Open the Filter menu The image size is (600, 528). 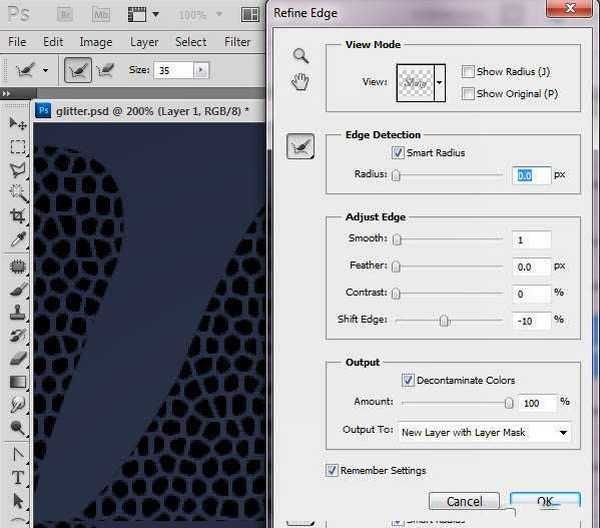point(237,42)
